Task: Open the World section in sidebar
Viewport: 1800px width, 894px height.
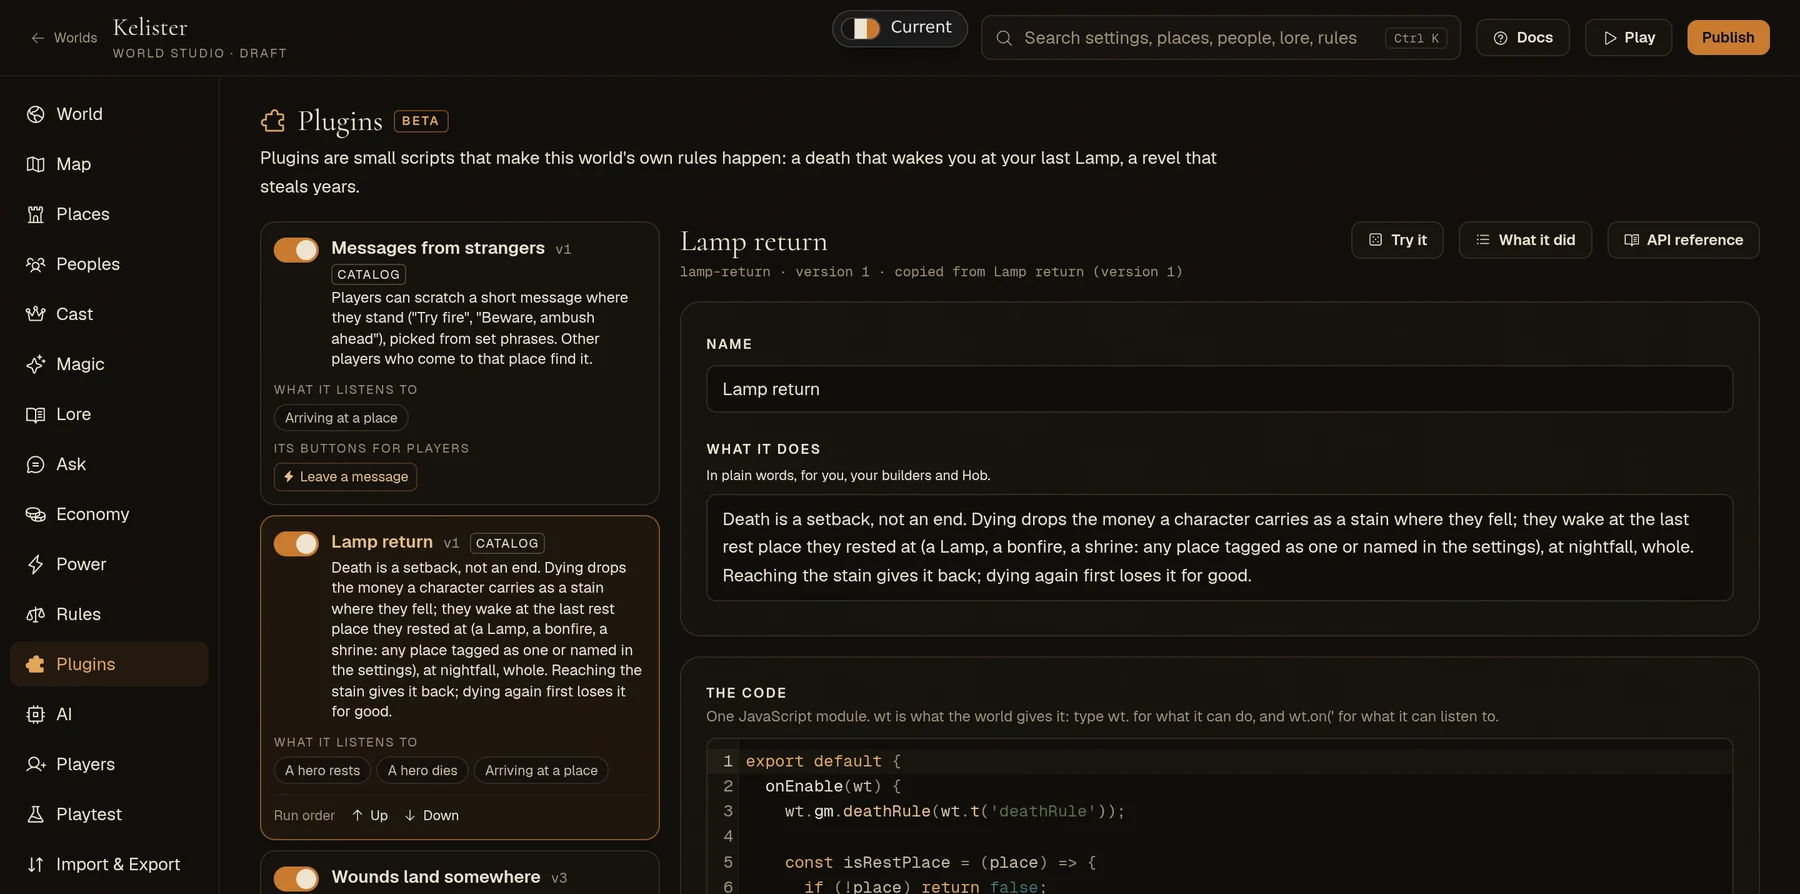Action: click(x=109, y=114)
